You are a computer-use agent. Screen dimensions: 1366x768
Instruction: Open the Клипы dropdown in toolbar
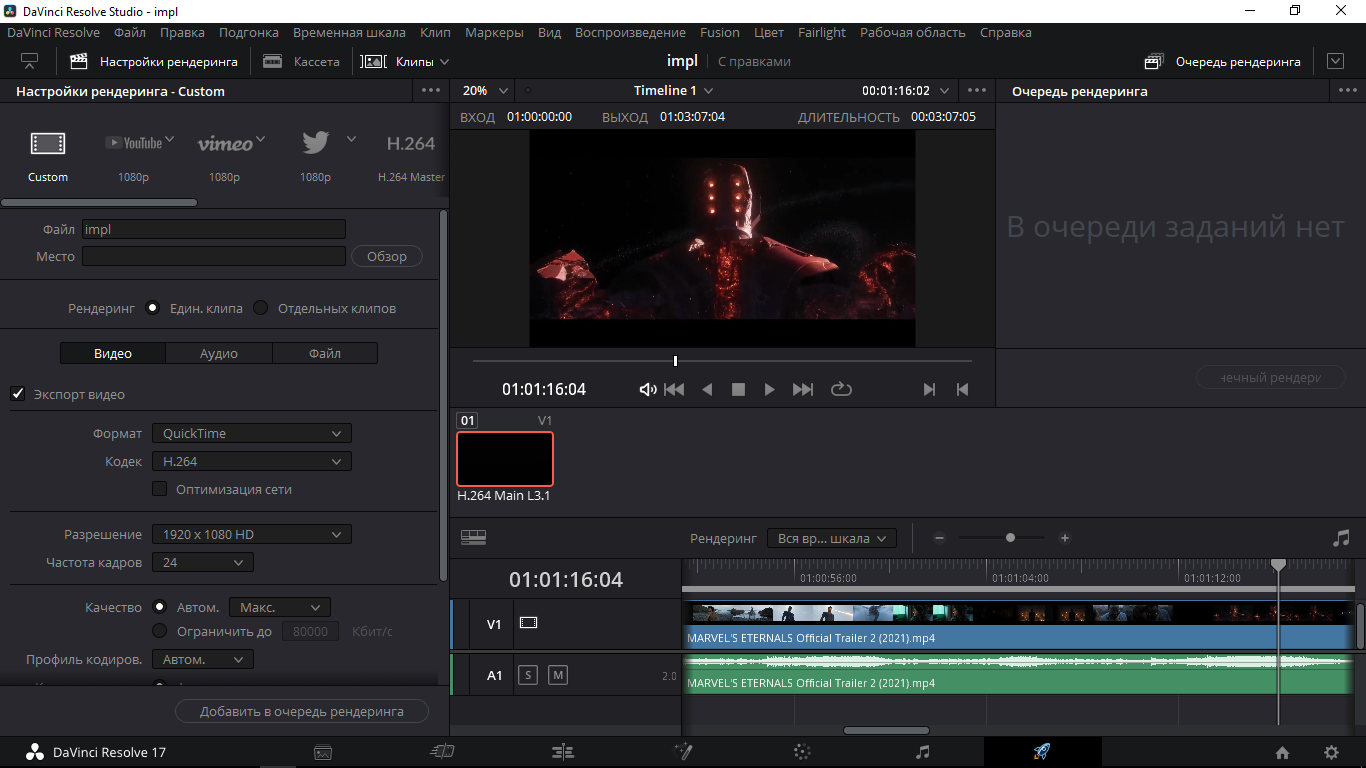coord(405,61)
